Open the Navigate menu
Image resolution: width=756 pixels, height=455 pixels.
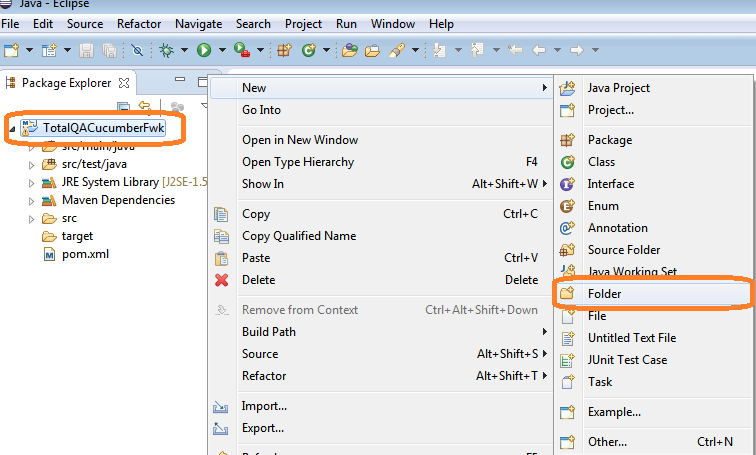pyautogui.click(x=199, y=24)
